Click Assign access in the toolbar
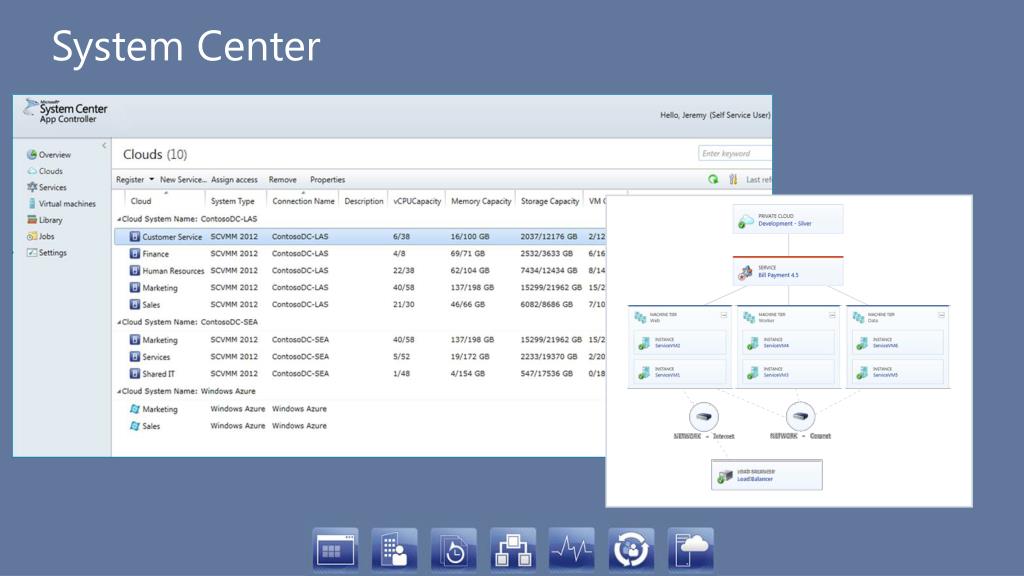The height and width of the screenshot is (576, 1024). [234, 180]
